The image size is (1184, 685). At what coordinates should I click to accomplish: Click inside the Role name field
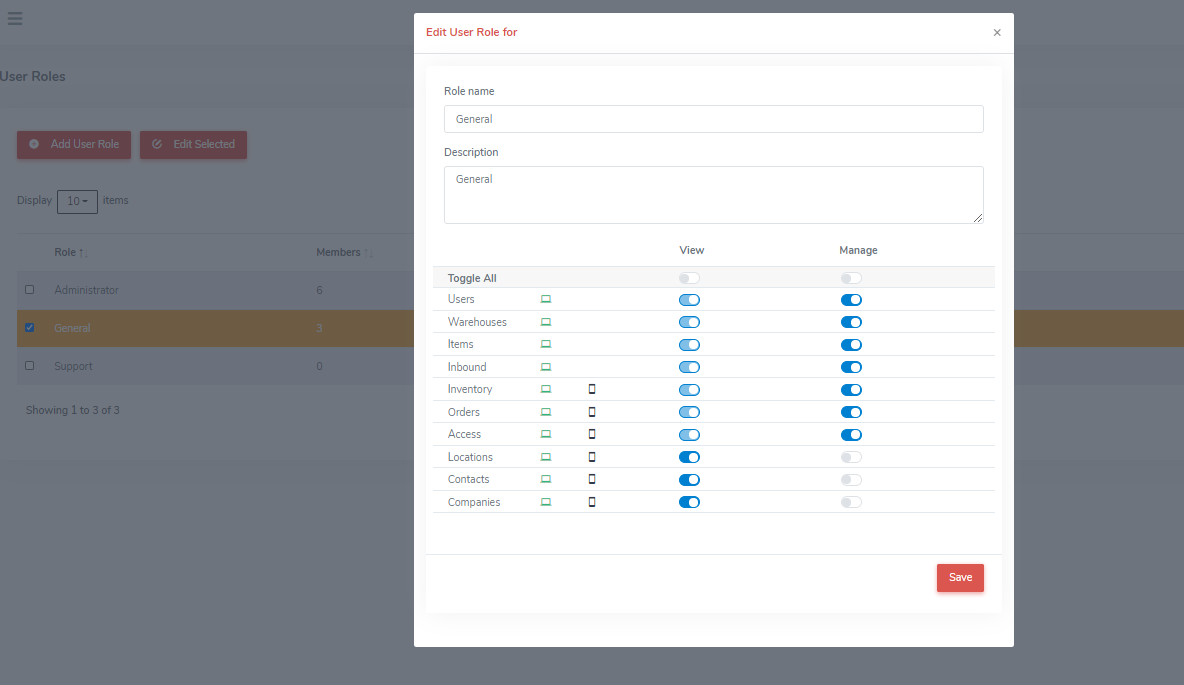(x=713, y=118)
